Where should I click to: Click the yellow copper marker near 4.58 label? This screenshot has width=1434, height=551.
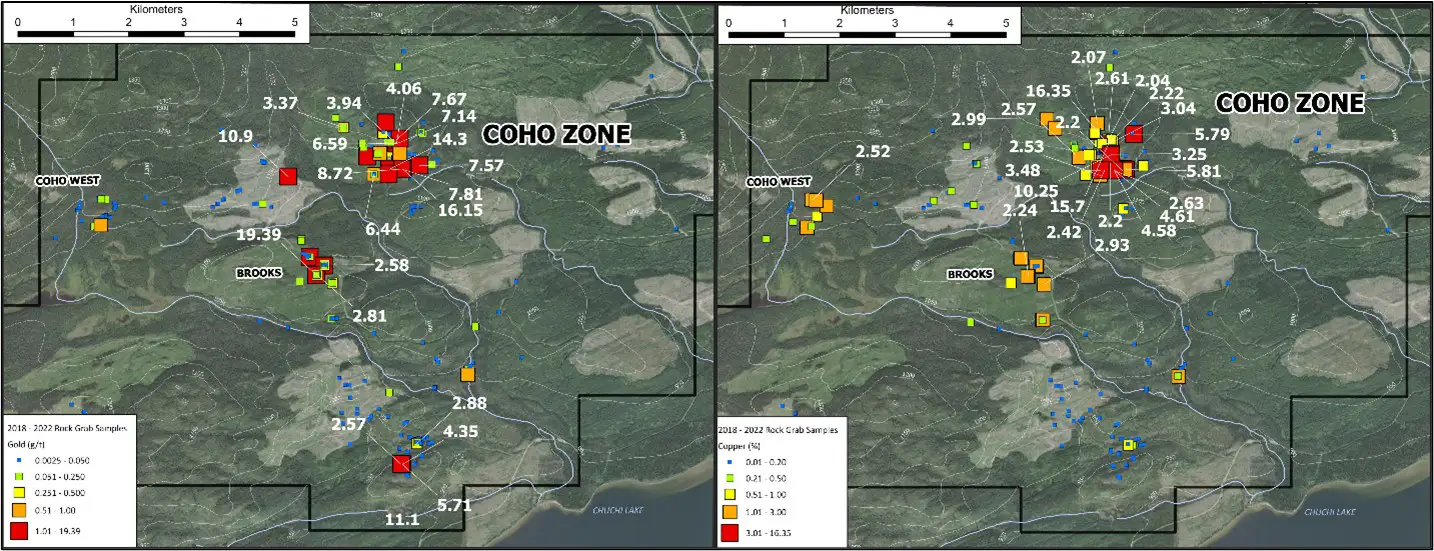[1123, 208]
